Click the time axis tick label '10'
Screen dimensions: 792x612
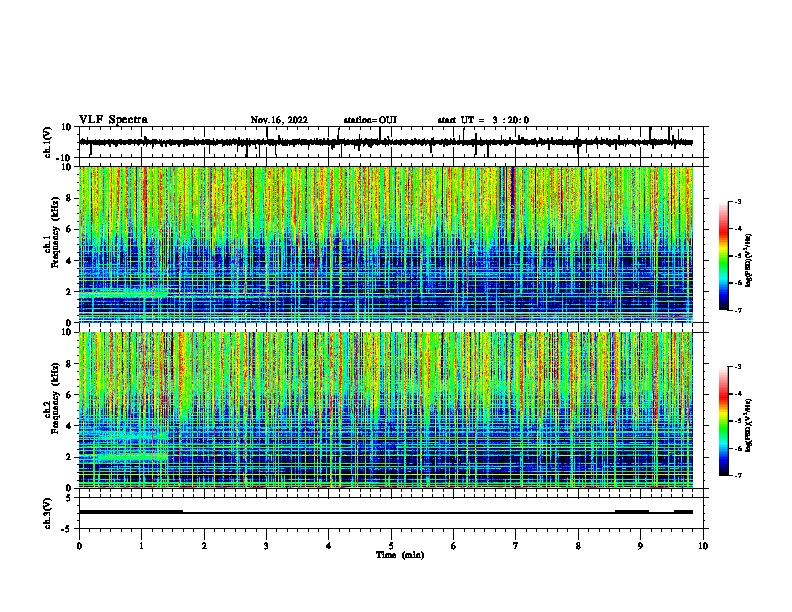[703, 546]
